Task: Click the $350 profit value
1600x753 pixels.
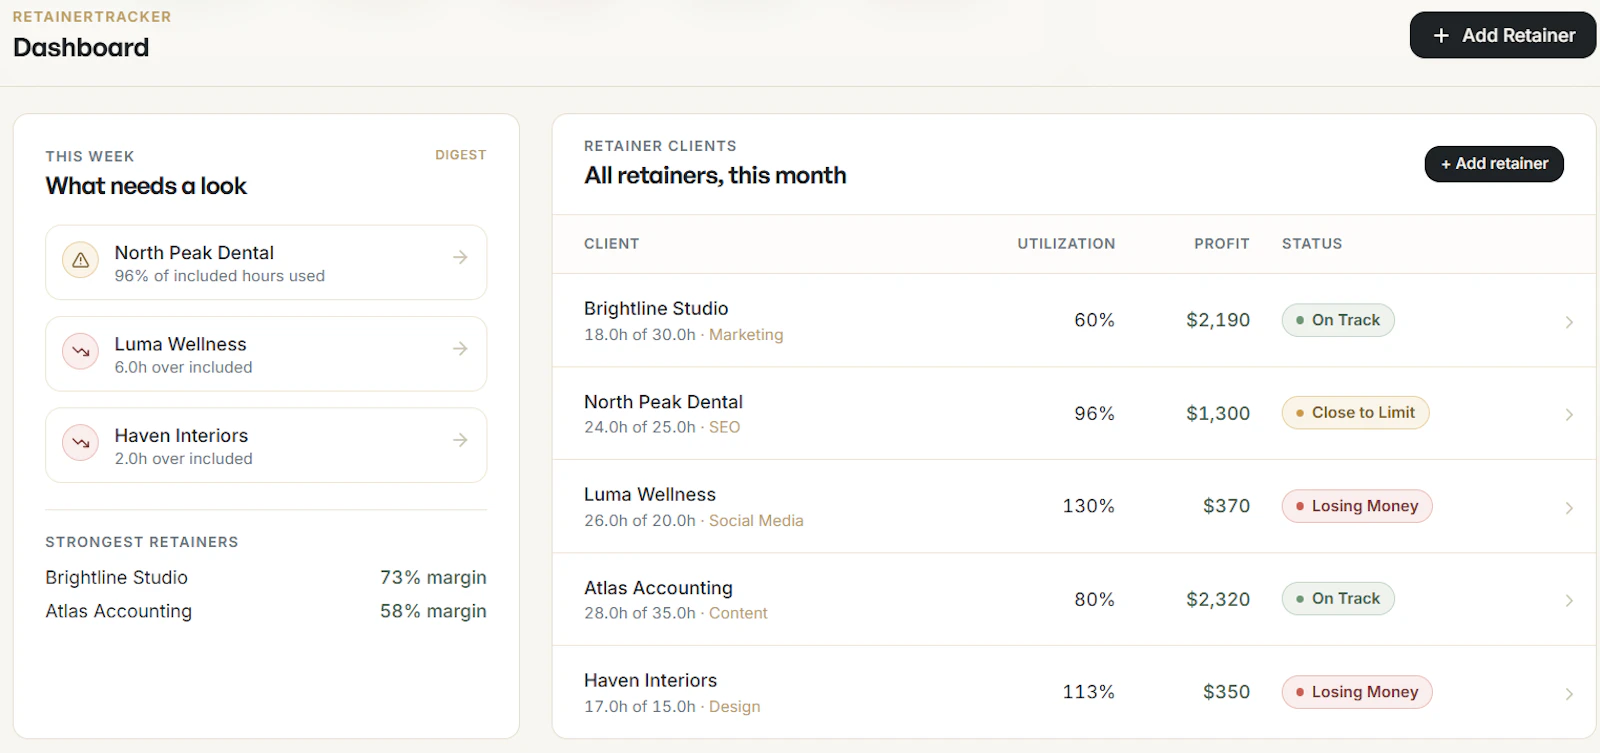Action: tap(1226, 692)
